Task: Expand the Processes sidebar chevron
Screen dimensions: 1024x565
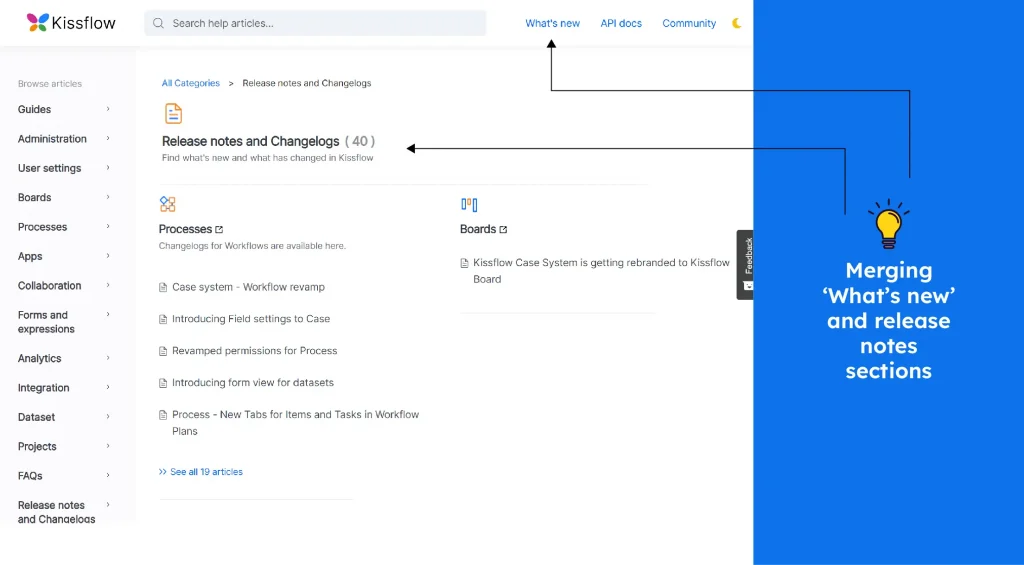Action: pyautogui.click(x=108, y=227)
